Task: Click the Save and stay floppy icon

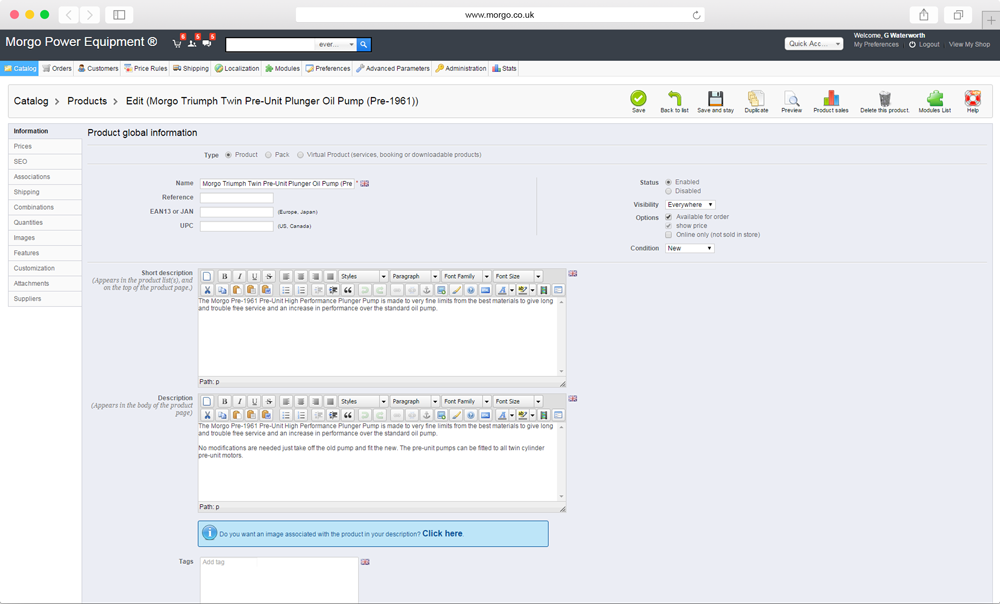Action: point(716,98)
